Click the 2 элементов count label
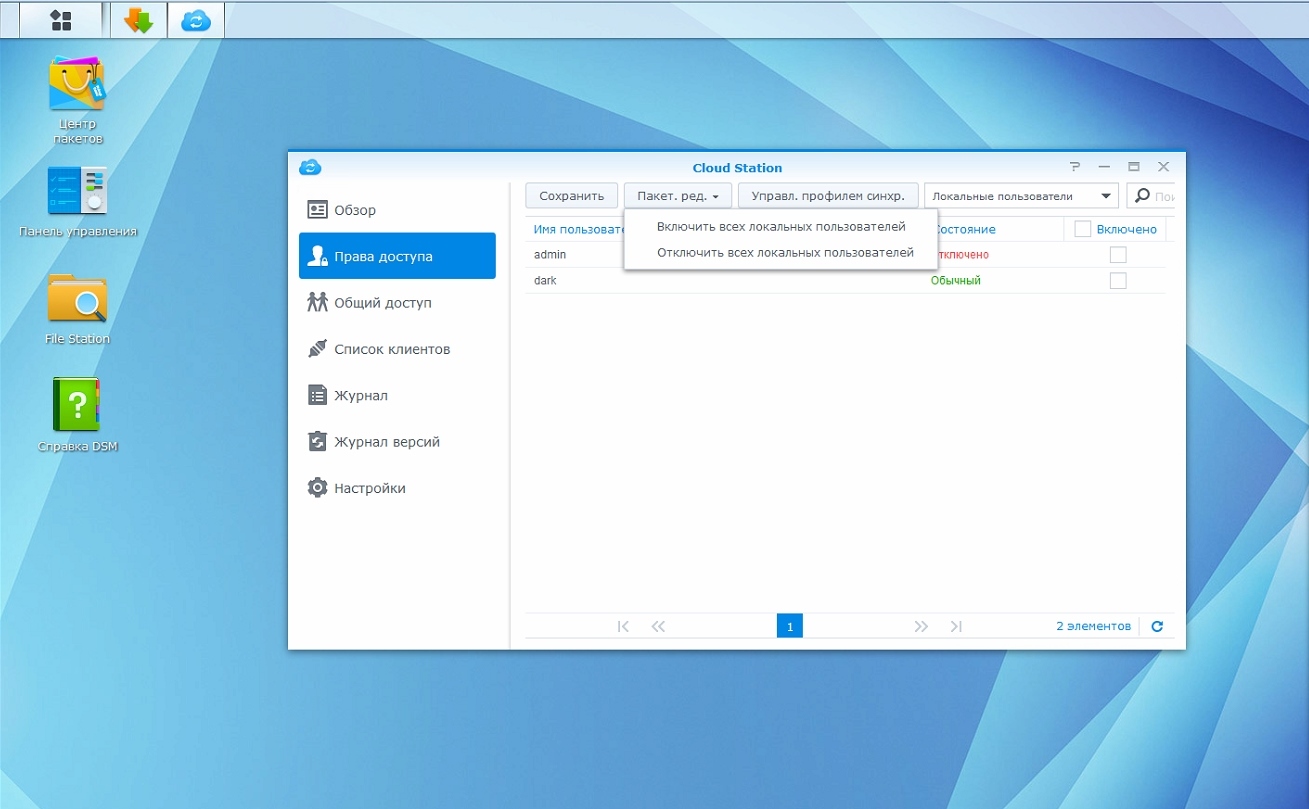 pyautogui.click(x=1093, y=626)
